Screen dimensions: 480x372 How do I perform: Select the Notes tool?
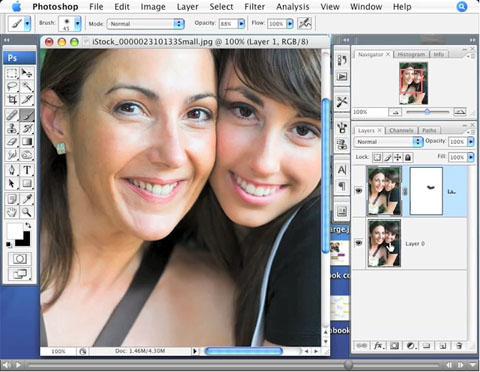point(12,199)
